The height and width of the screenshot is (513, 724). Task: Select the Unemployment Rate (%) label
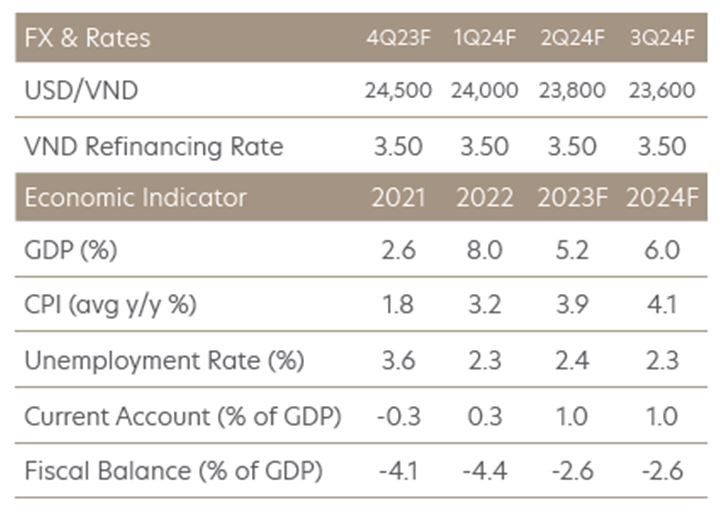[164, 358]
